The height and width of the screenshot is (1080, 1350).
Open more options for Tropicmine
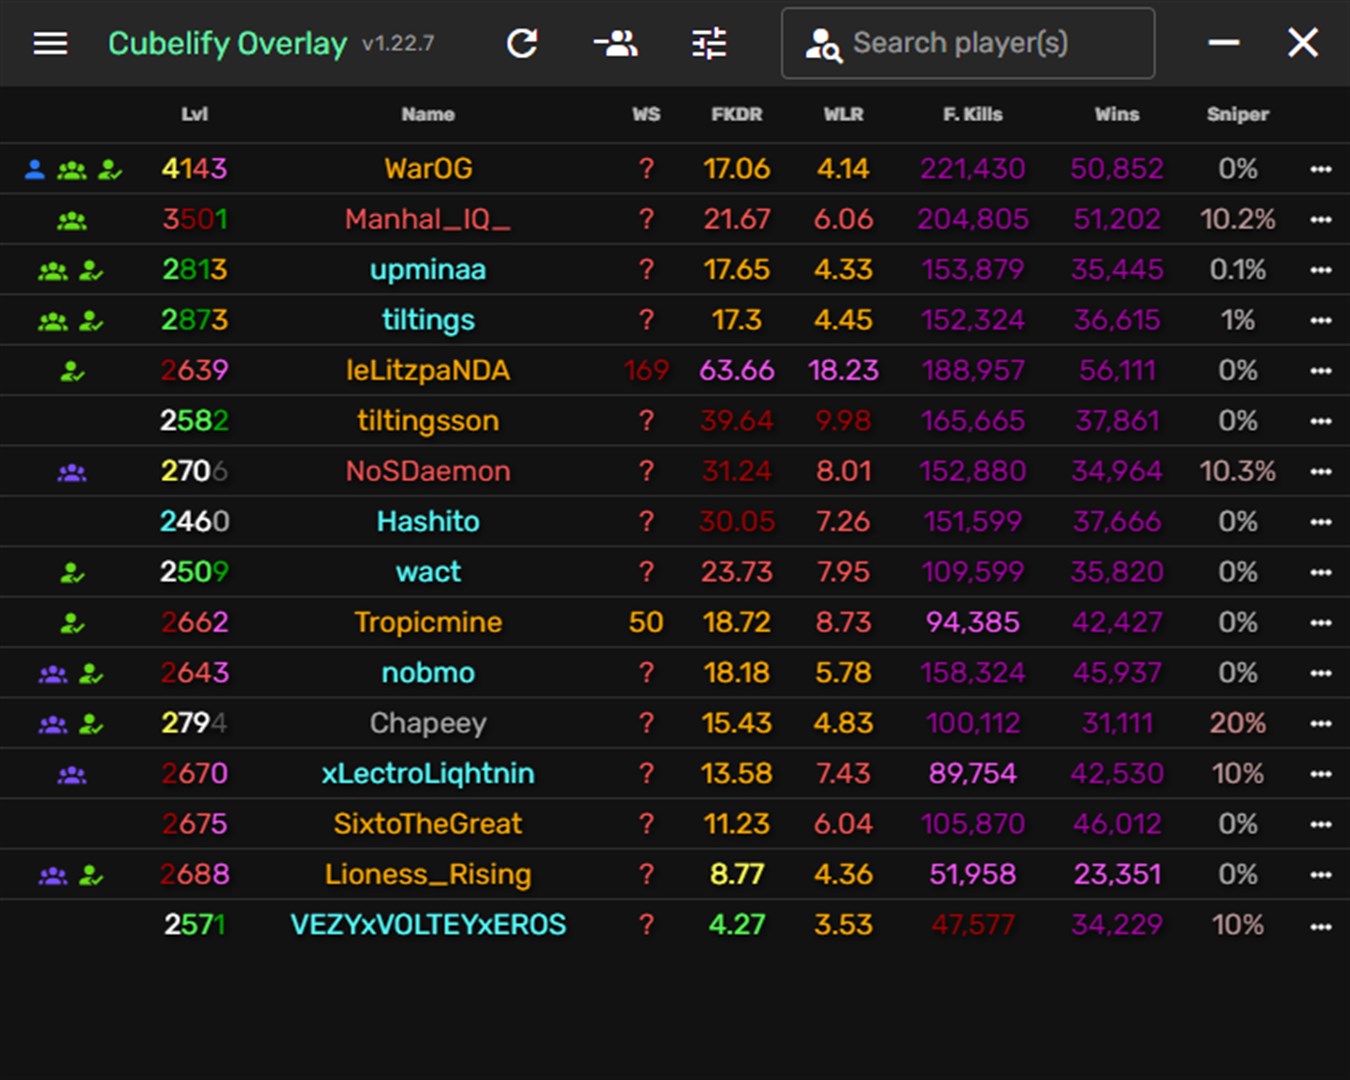(x=1320, y=622)
